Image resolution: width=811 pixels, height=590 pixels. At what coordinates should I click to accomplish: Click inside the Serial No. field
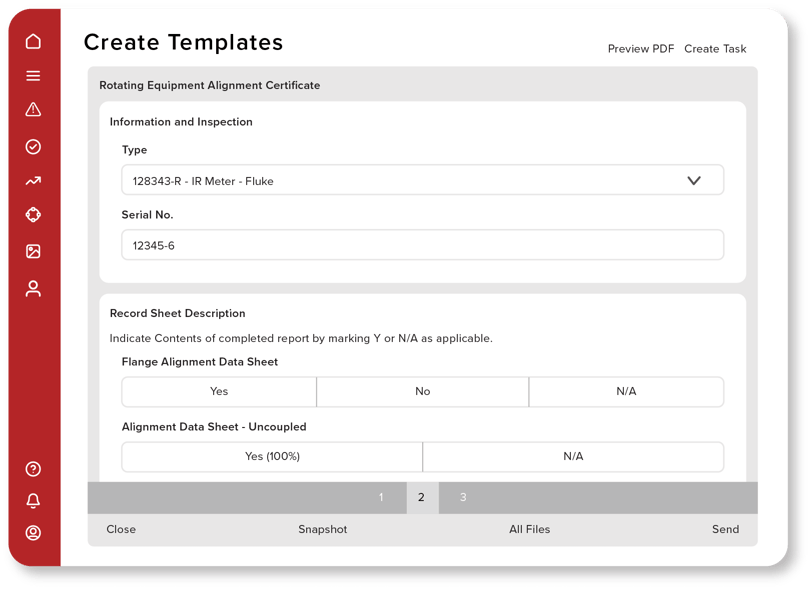[x=422, y=244]
